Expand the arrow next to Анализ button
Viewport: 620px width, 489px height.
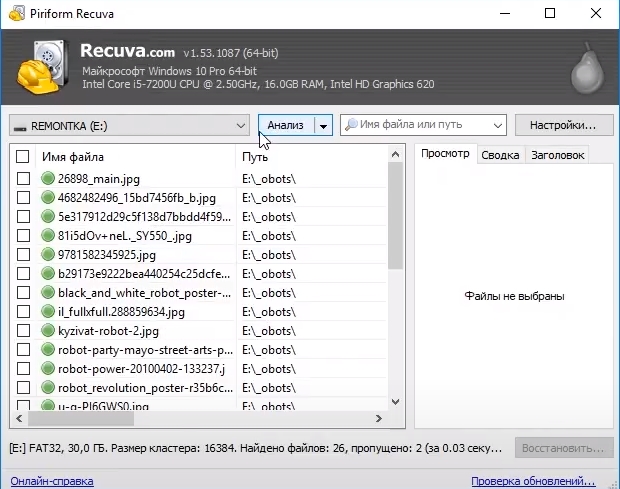click(x=323, y=126)
